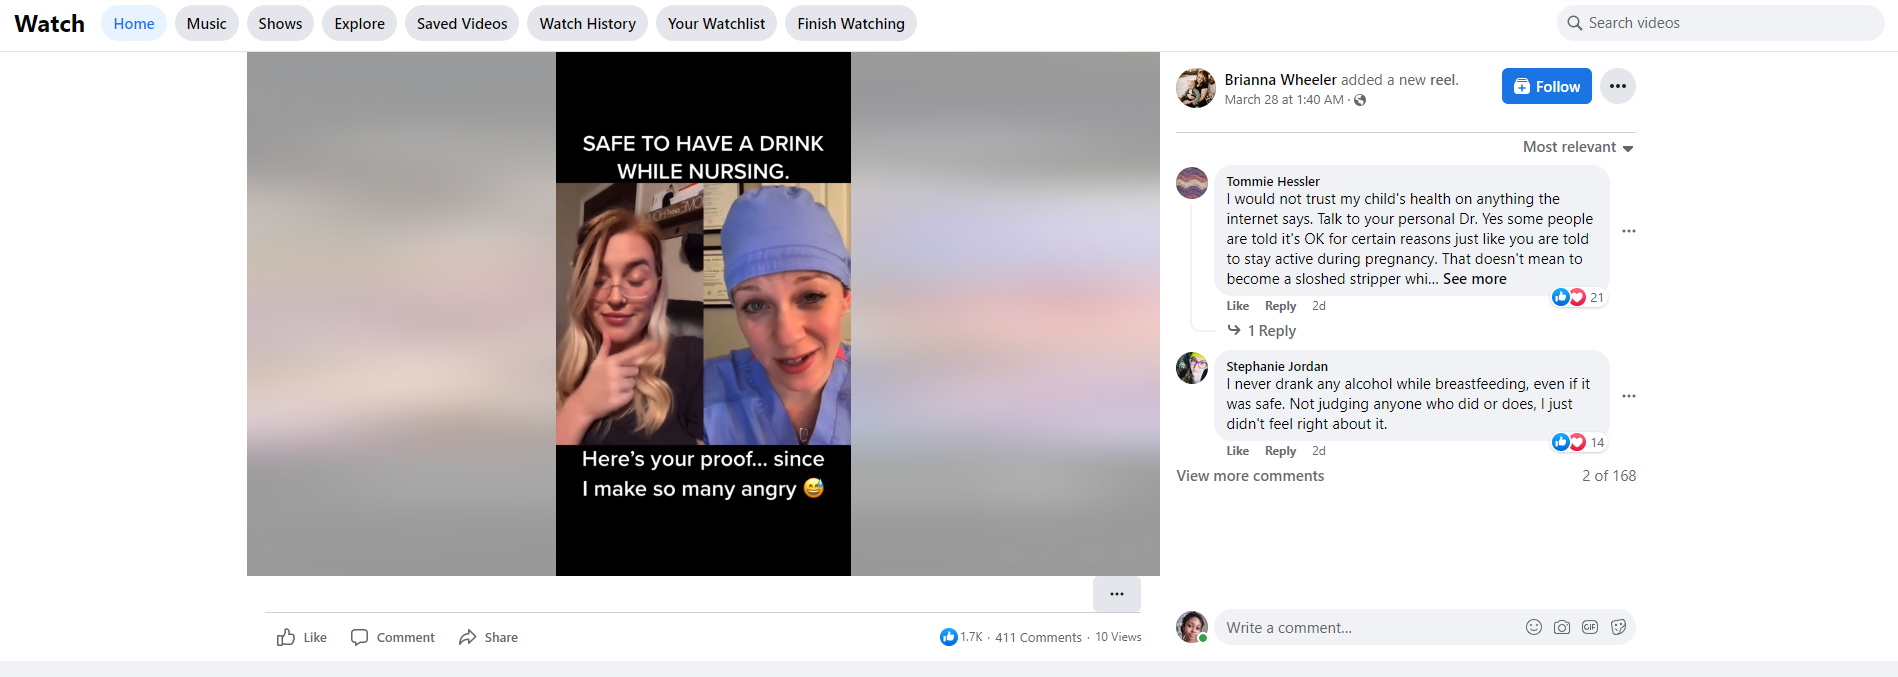Play the reel video
The image size is (1898, 677).
[x=703, y=314]
